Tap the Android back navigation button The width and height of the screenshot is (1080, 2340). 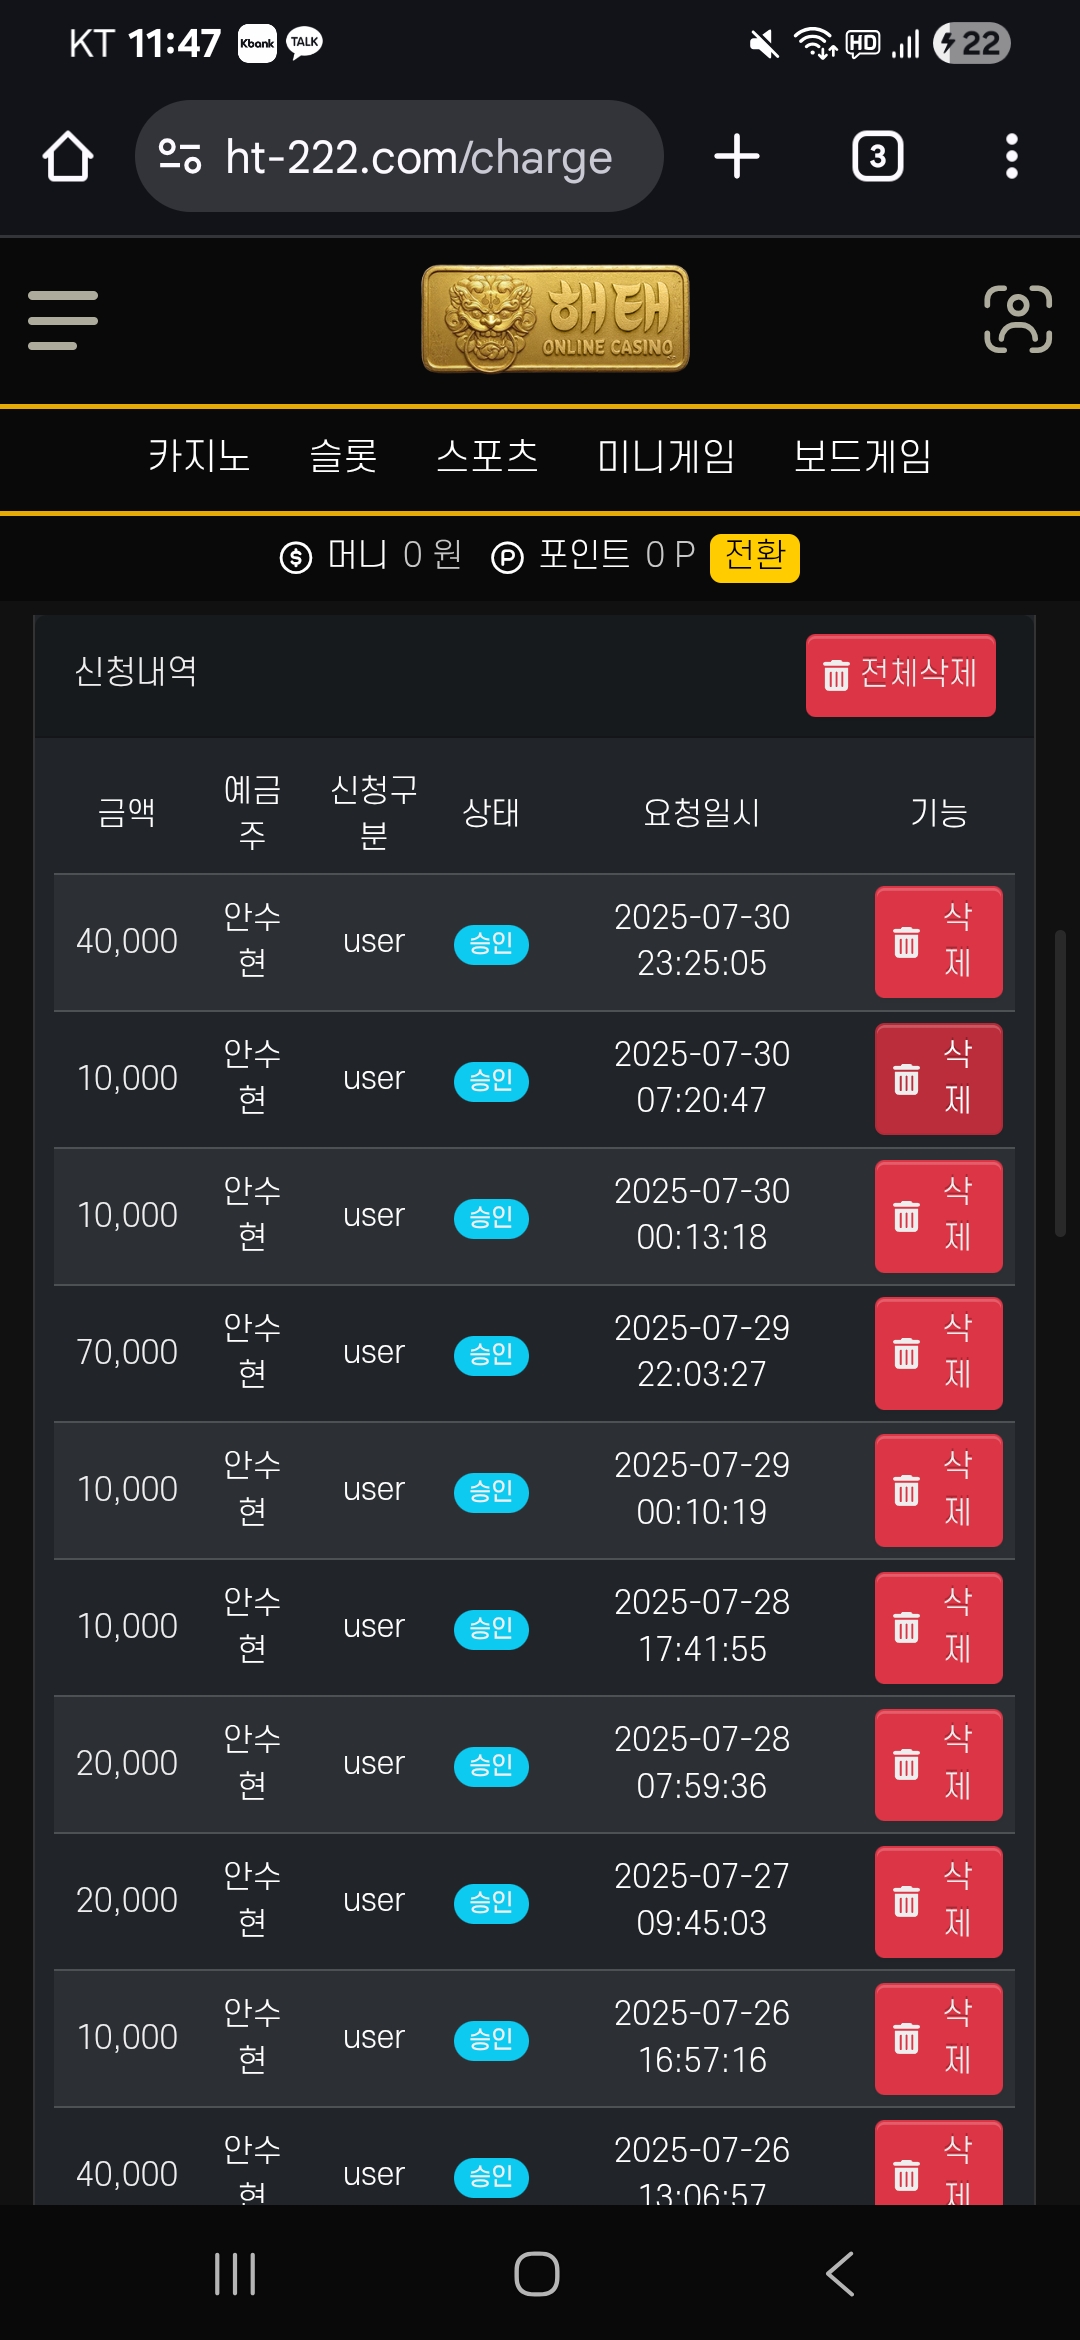tap(840, 2274)
